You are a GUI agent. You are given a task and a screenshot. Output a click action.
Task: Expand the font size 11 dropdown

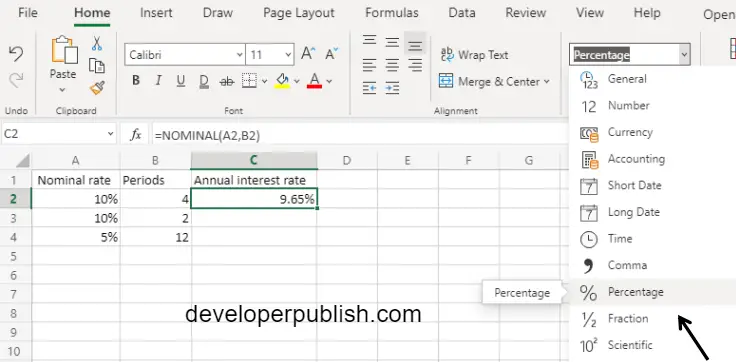coord(288,55)
